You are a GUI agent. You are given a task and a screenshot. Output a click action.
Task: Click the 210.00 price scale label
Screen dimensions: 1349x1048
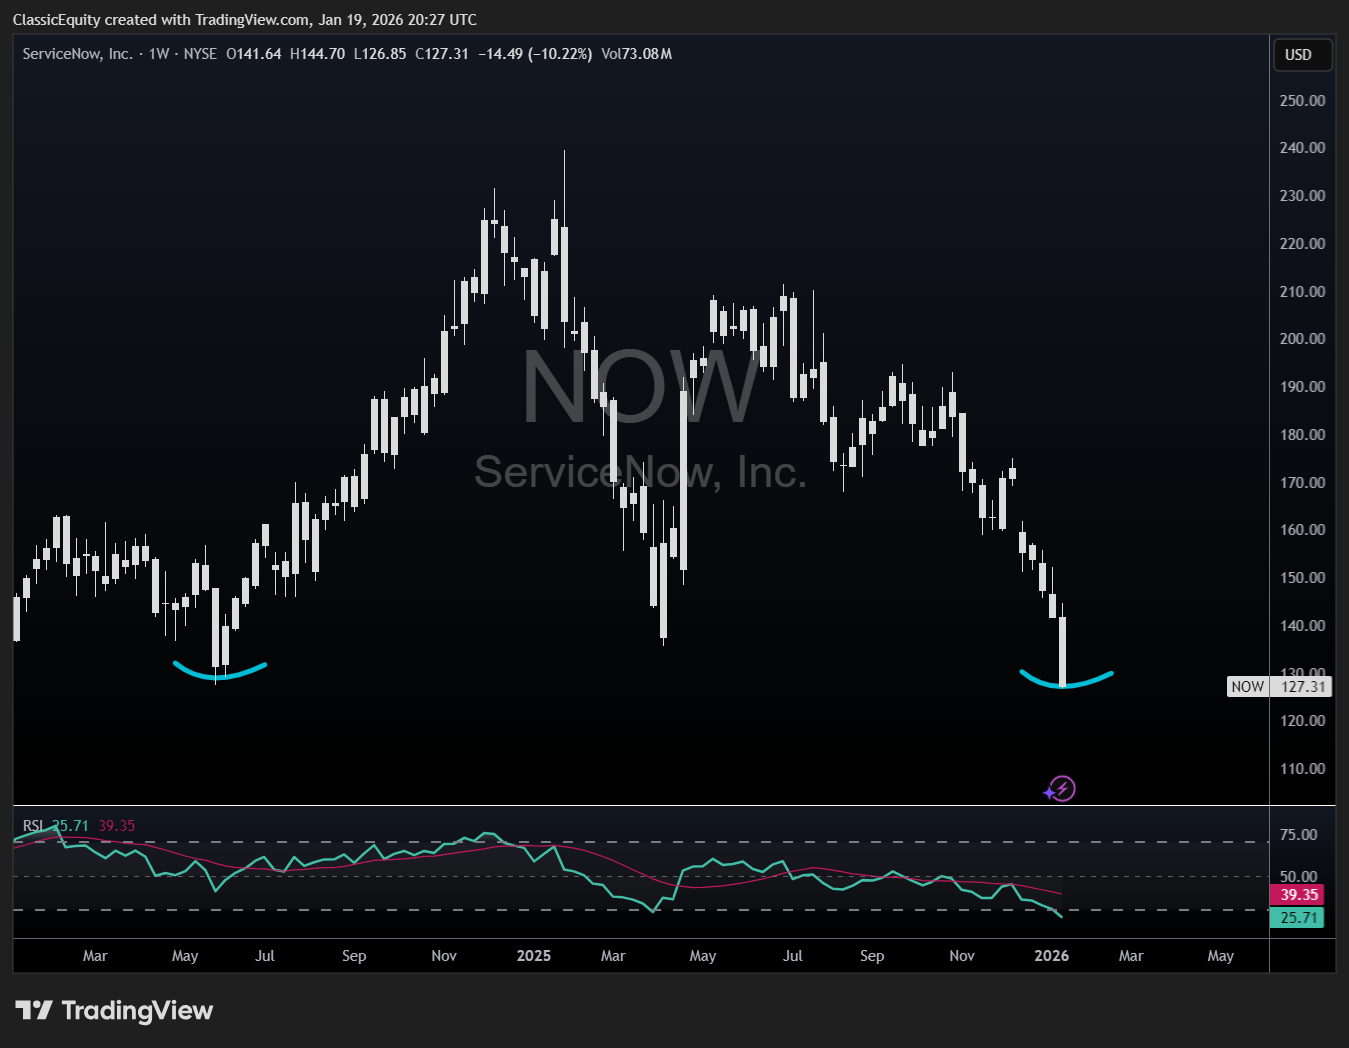[x=1303, y=292]
